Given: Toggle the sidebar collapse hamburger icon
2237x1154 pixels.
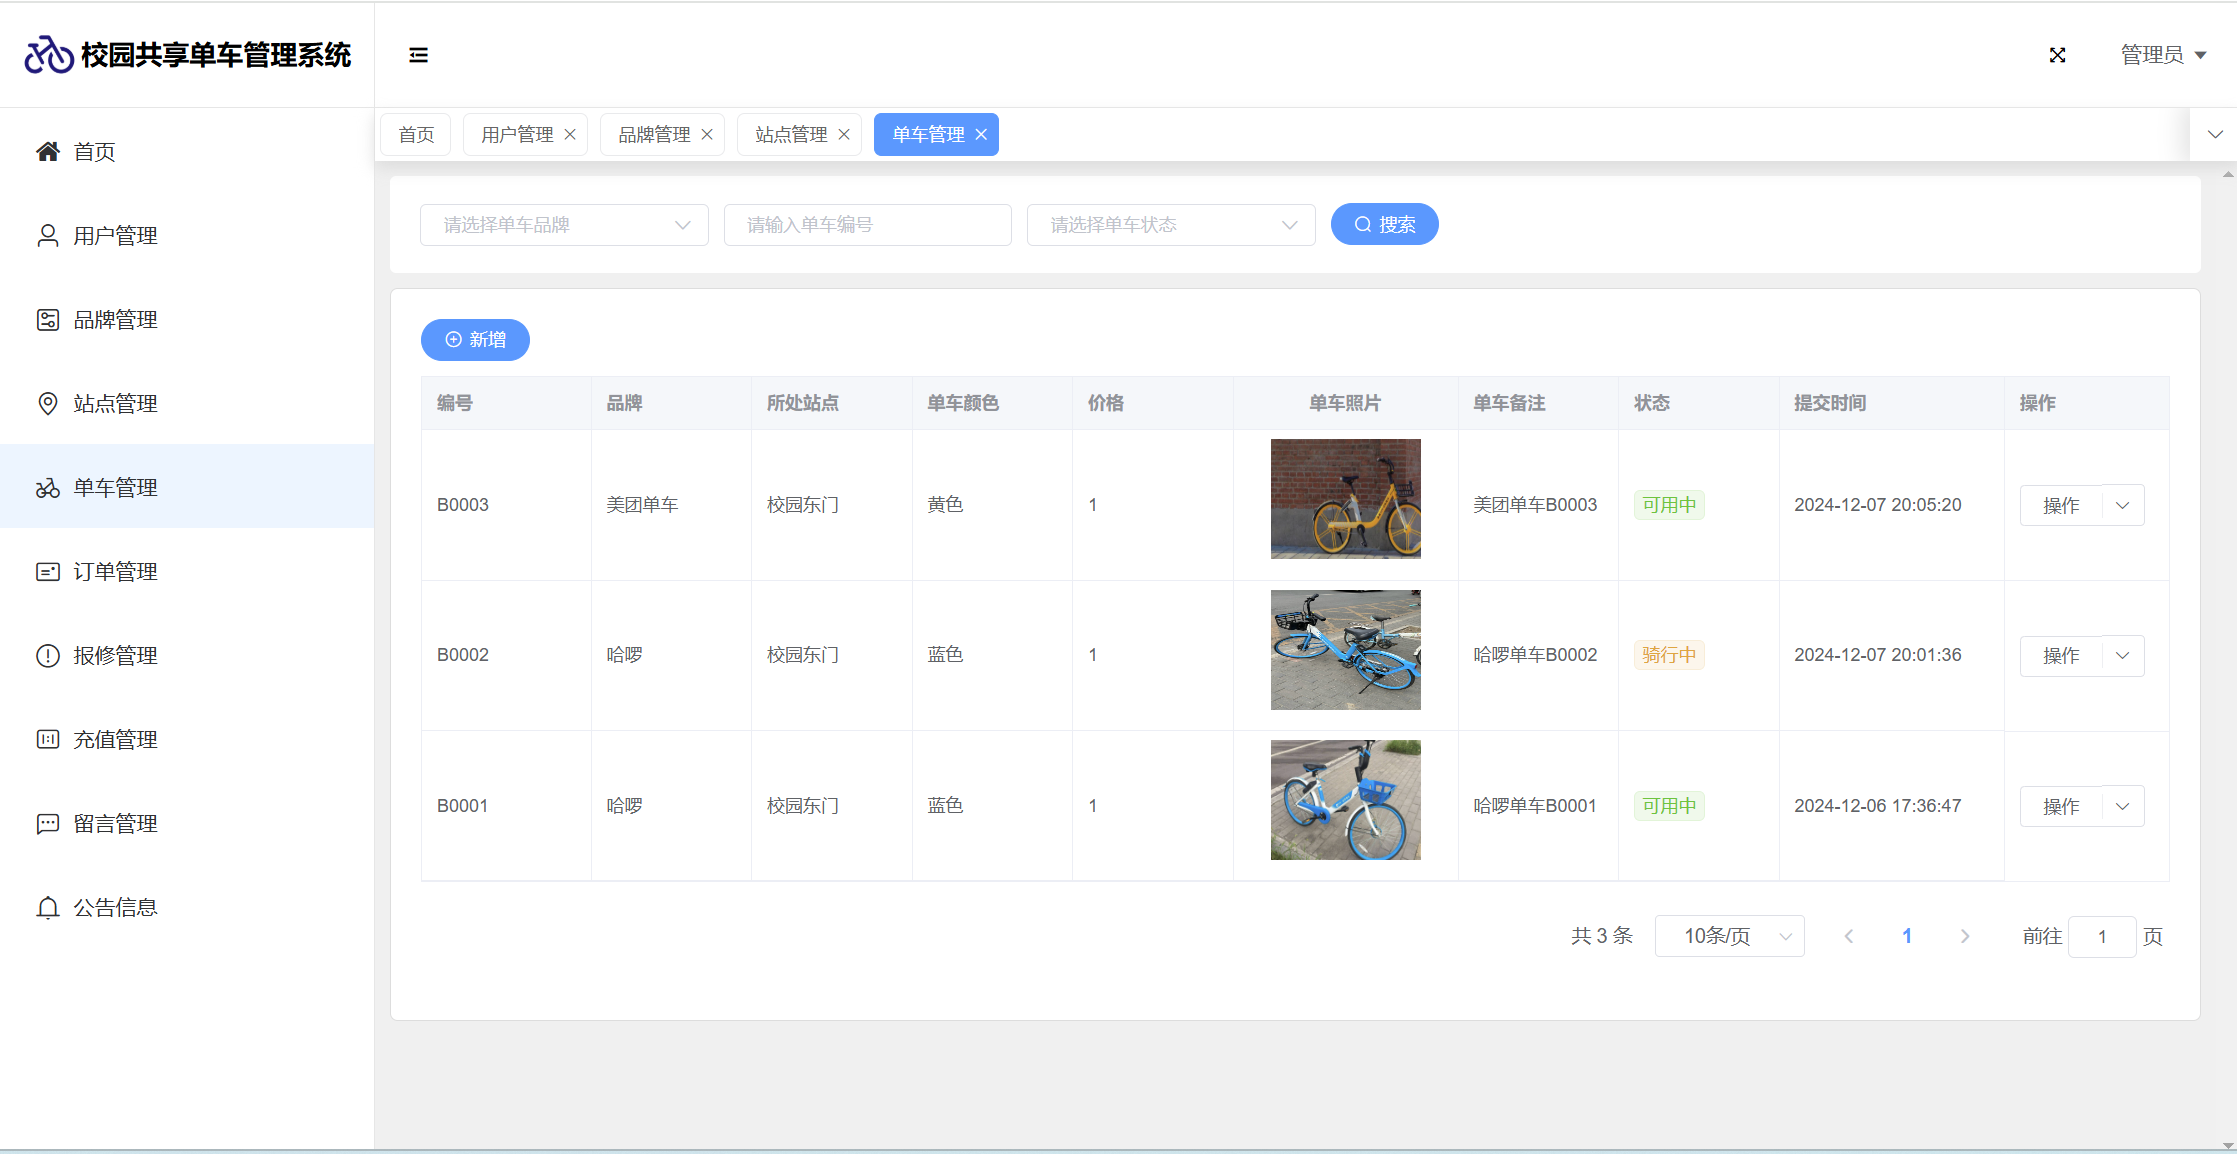Looking at the screenshot, I should (x=418, y=55).
